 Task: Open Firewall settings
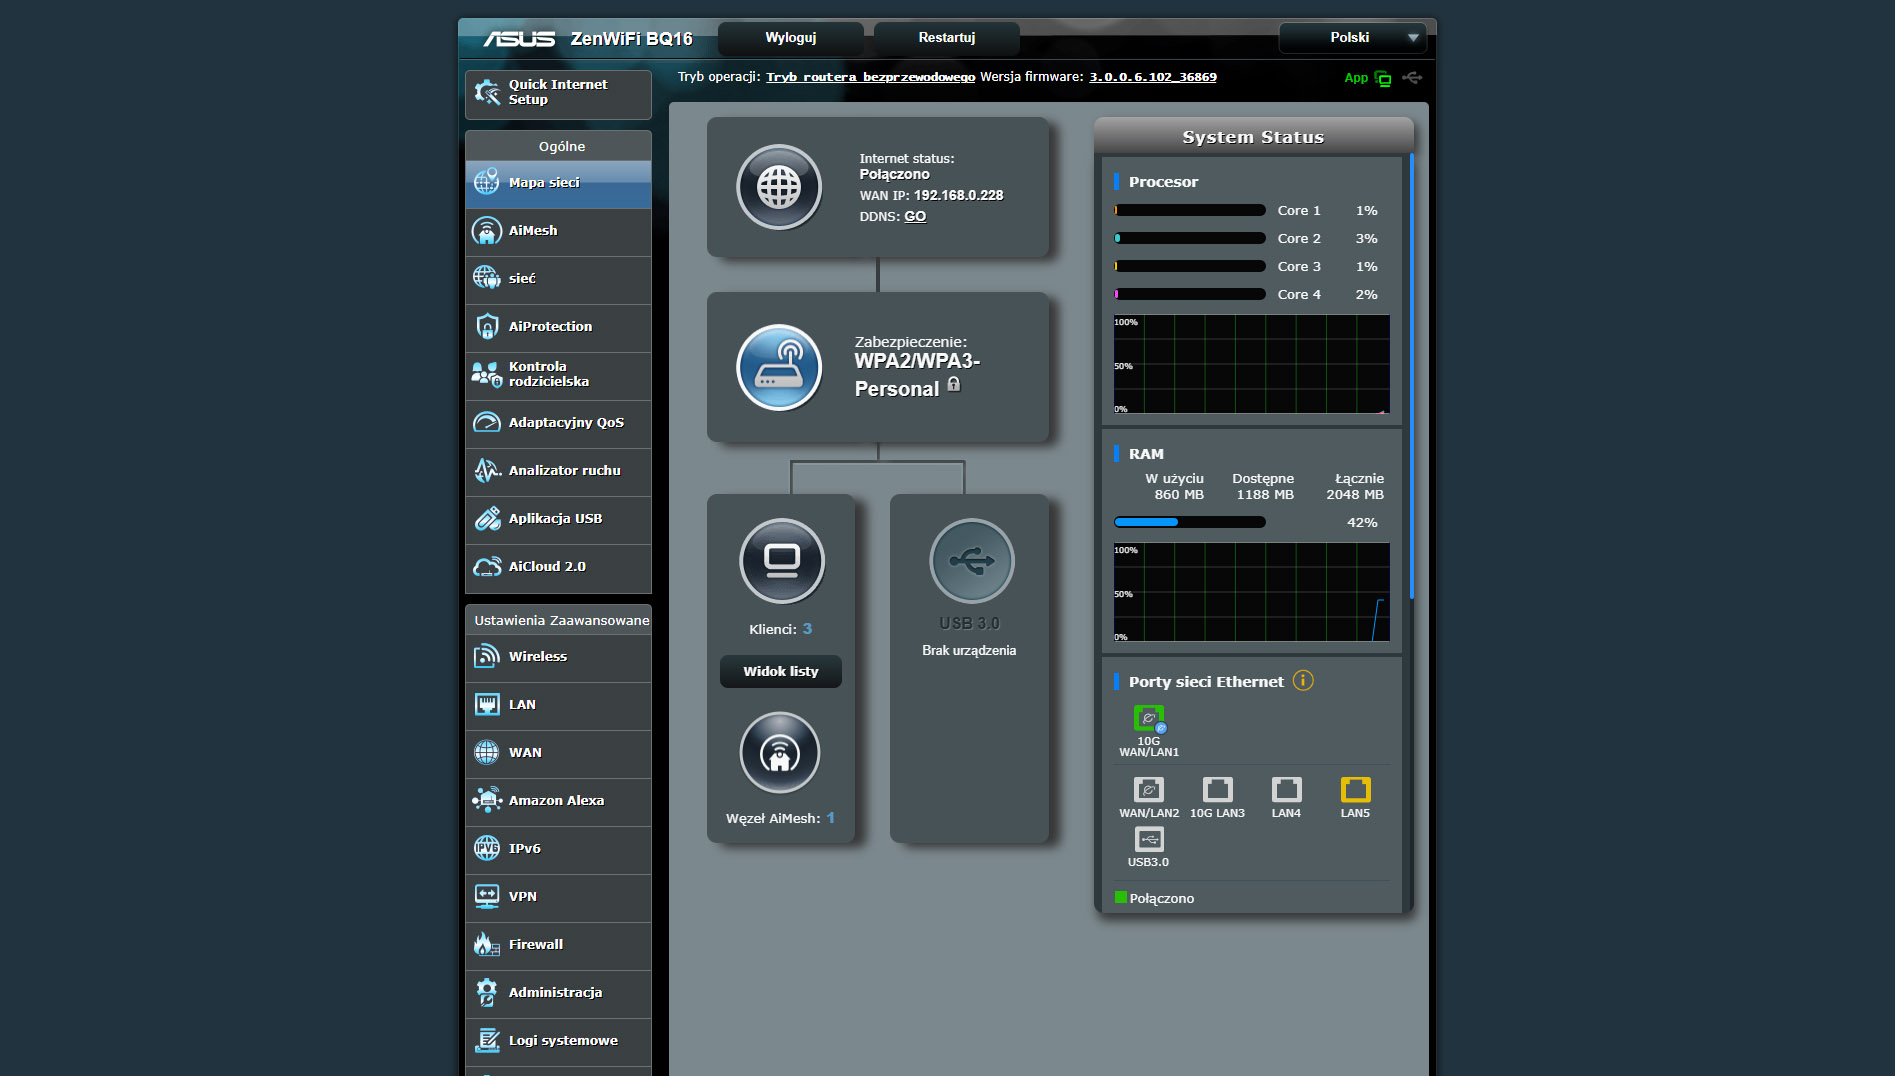click(558, 945)
